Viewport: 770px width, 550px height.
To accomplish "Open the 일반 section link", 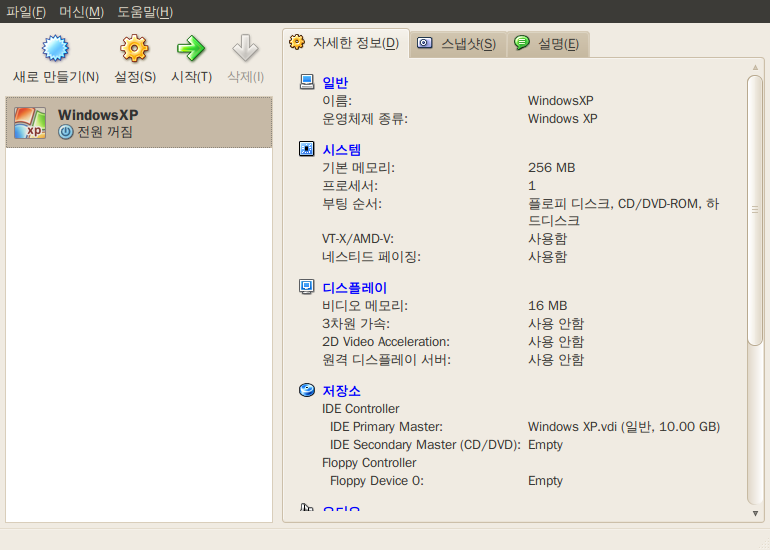I will tap(335, 82).
